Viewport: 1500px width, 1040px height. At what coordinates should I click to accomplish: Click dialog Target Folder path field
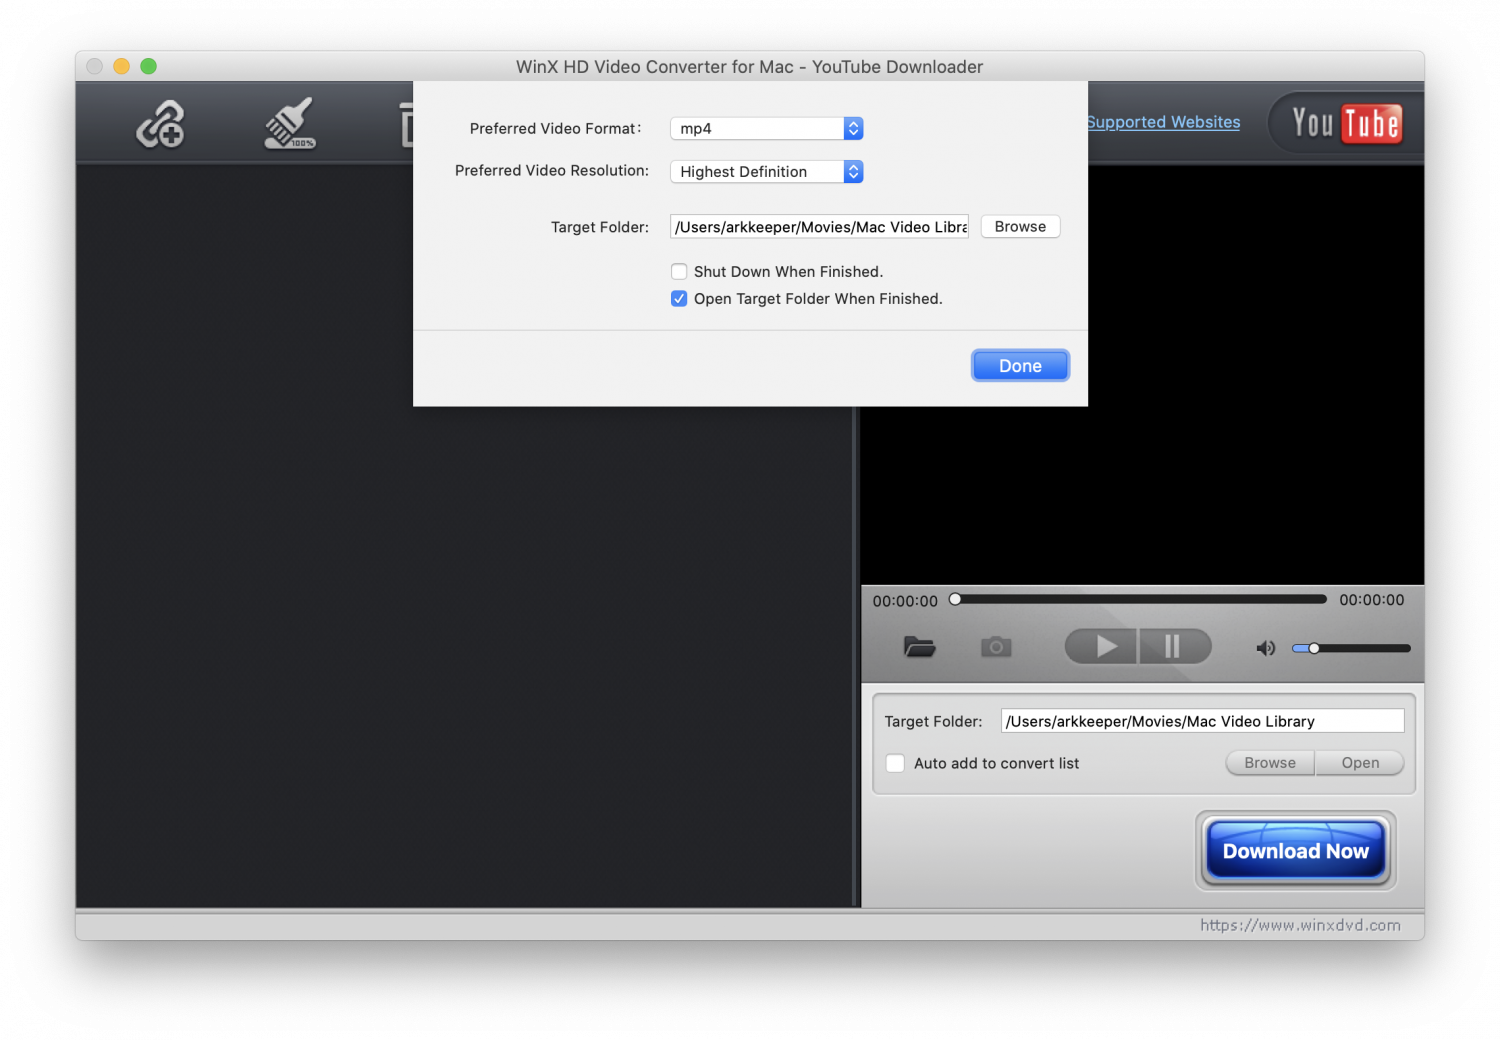(x=819, y=227)
